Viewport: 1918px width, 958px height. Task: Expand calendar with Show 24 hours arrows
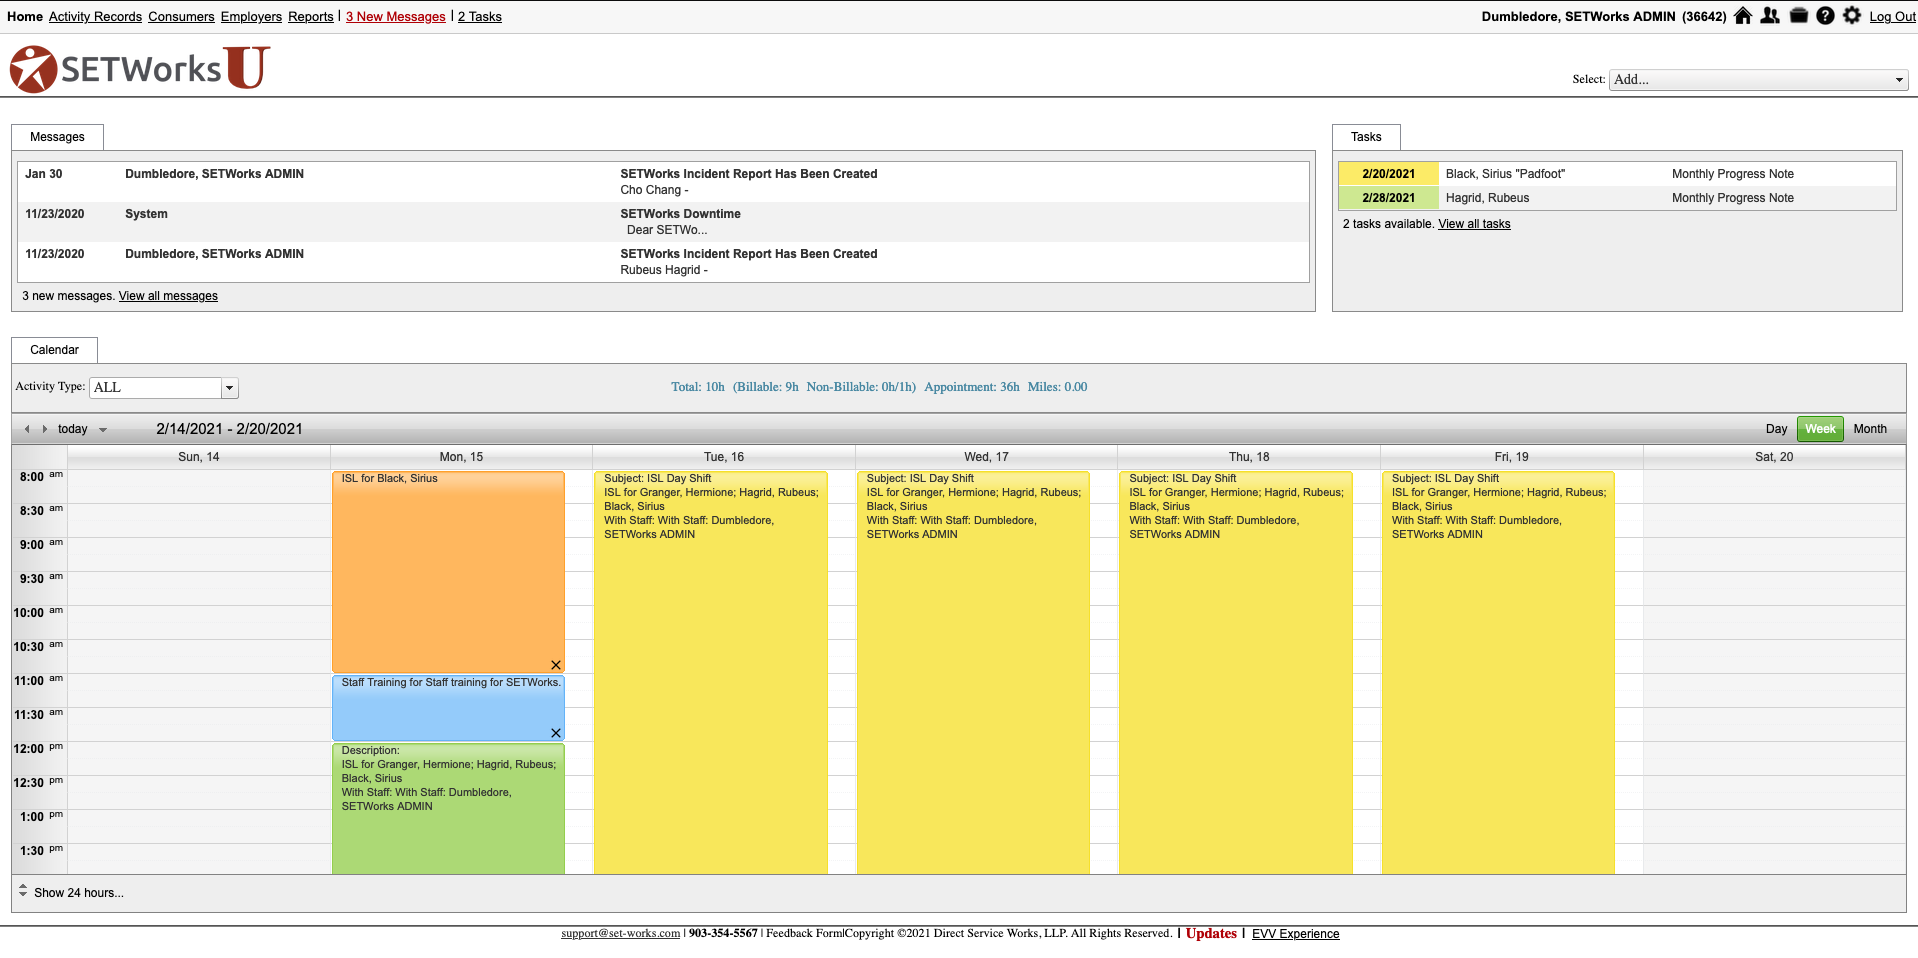pos(23,890)
